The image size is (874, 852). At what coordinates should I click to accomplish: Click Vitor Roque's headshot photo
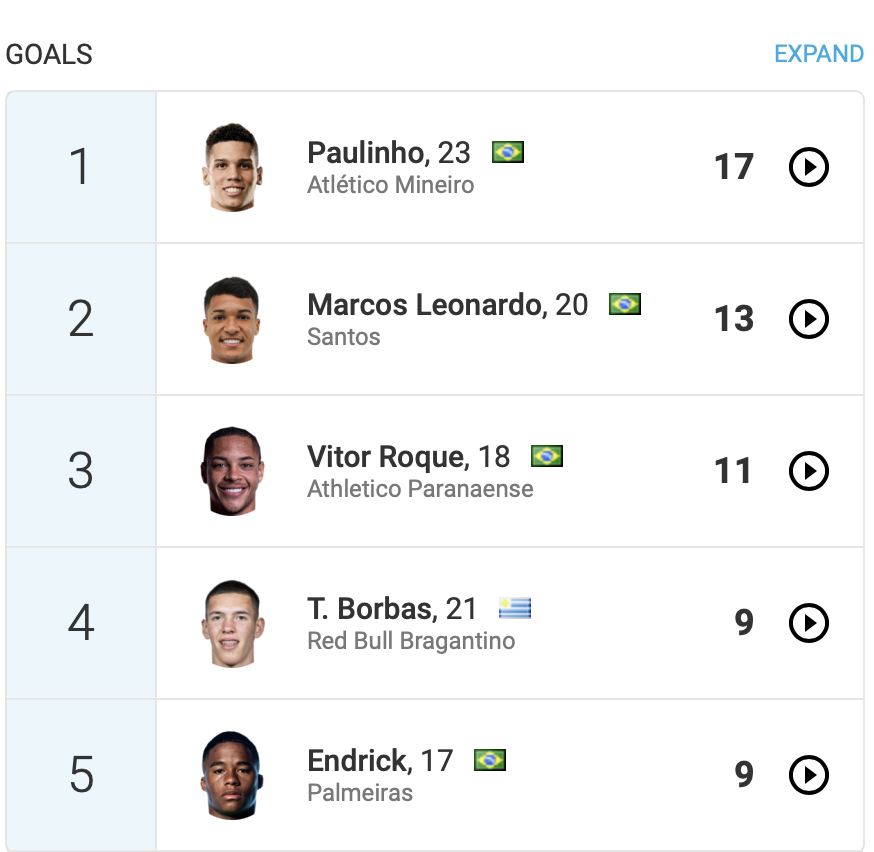pos(232,471)
